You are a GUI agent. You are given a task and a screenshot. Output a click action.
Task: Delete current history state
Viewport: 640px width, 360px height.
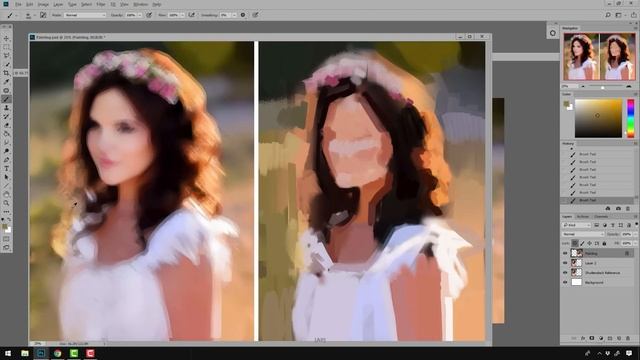[x=628, y=209]
